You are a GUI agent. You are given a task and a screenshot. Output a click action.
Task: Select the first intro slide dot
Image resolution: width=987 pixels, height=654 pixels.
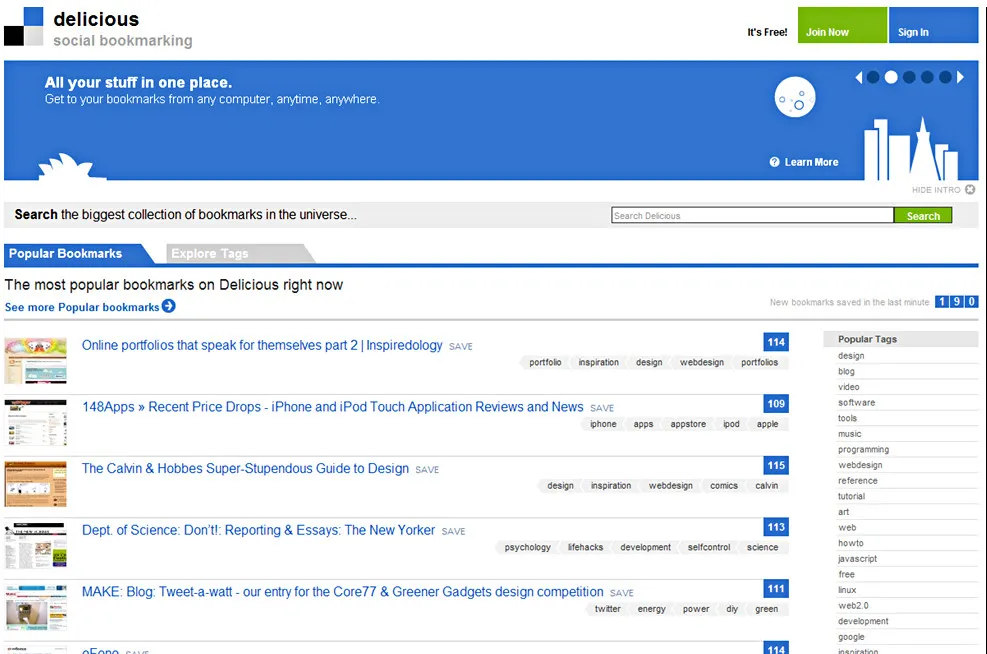[x=873, y=77]
